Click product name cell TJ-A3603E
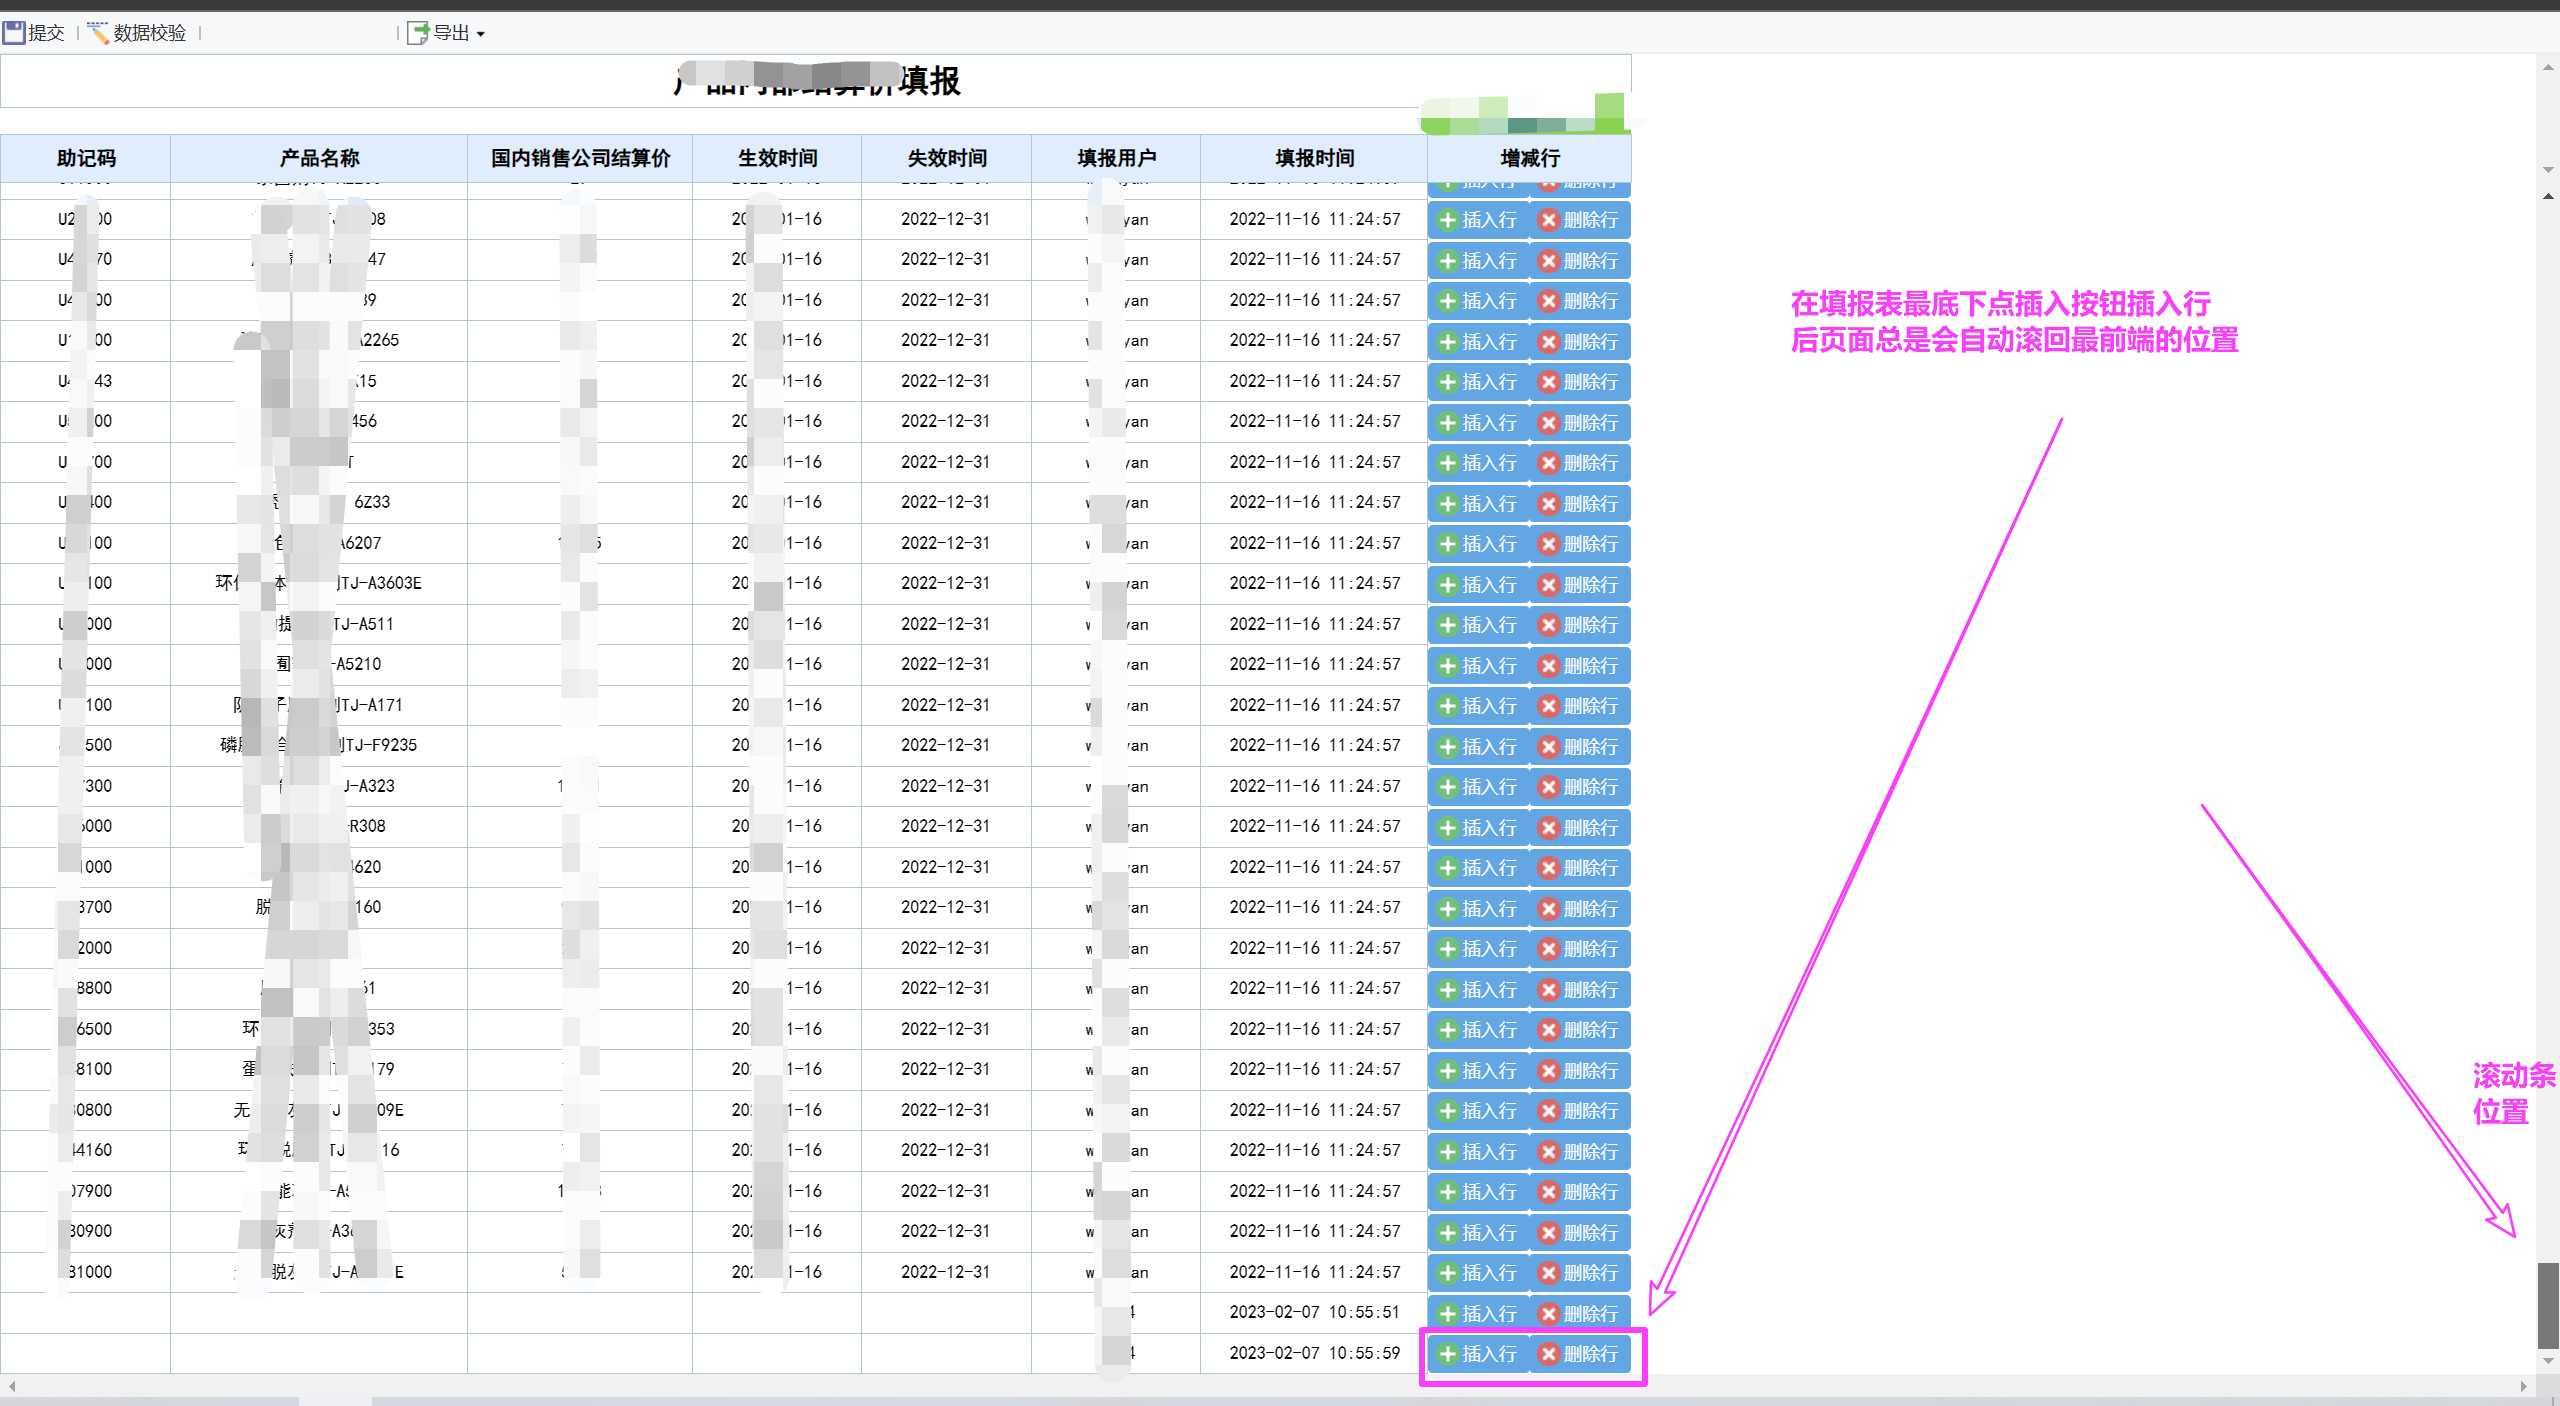Screen dimensions: 2560x1406 pos(319,584)
